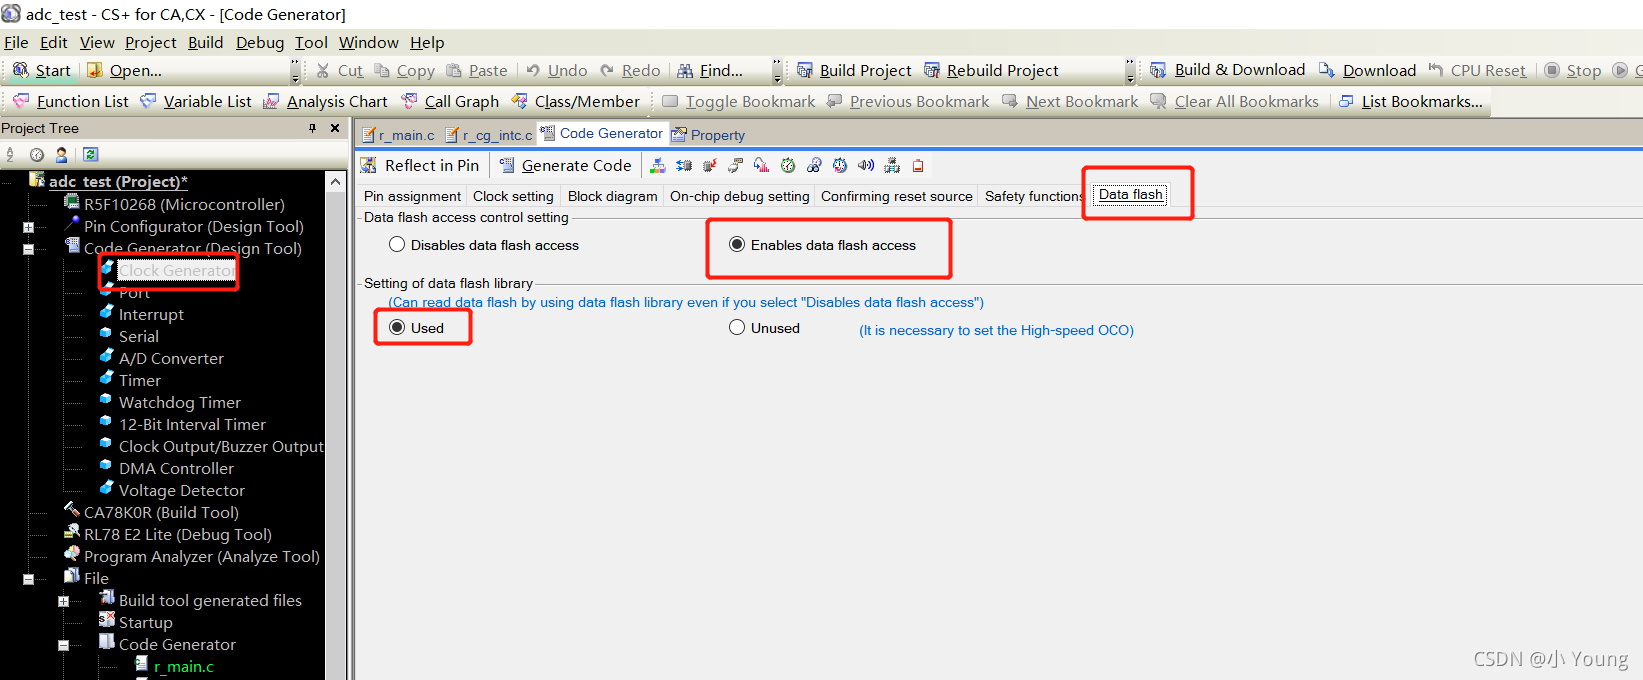The width and height of the screenshot is (1643, 680).
Task: Select Used for data flash library
Action: coord(397,328)
